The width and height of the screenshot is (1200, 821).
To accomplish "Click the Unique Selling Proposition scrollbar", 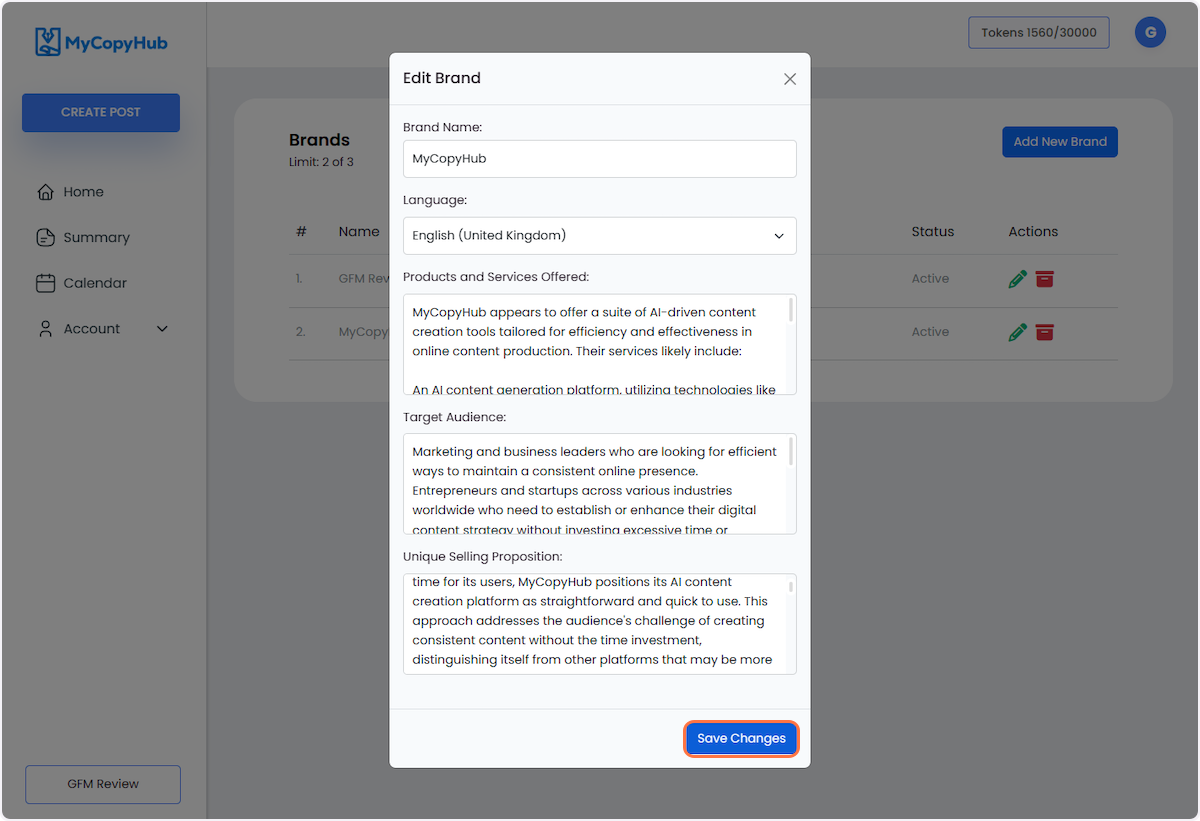I will pyautogui.click(x=792, y=587).
